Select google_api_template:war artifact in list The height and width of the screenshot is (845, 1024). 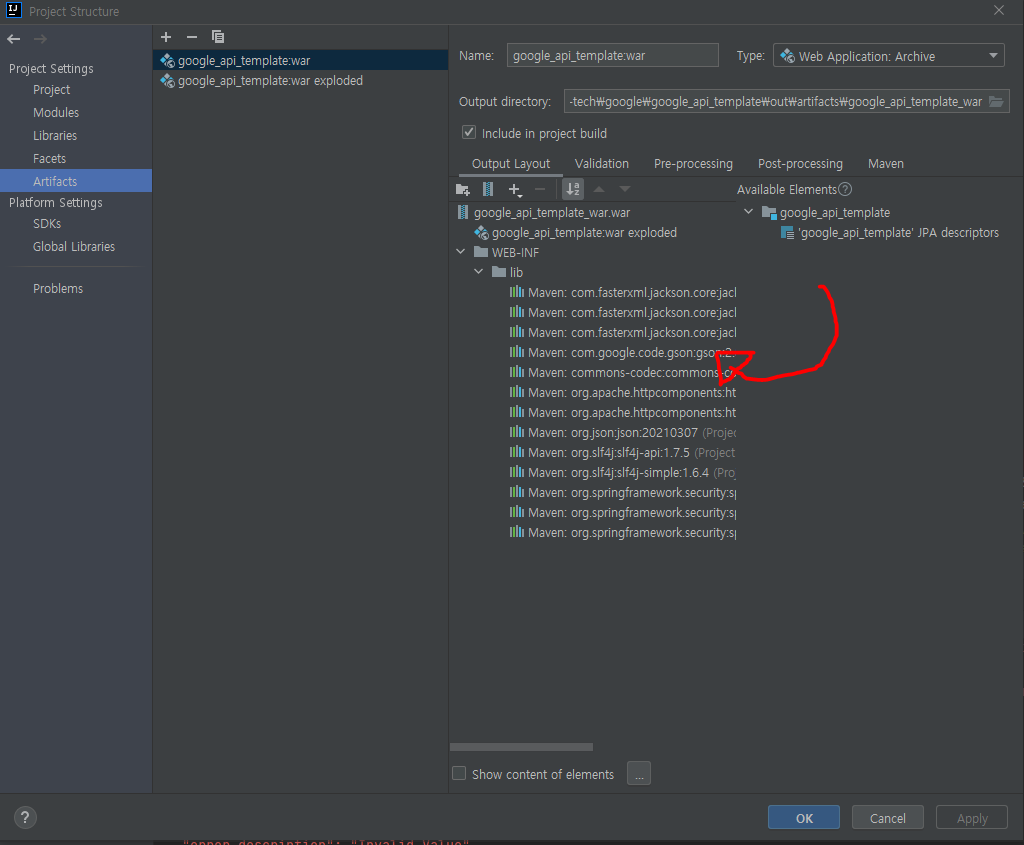coord(300,60)
